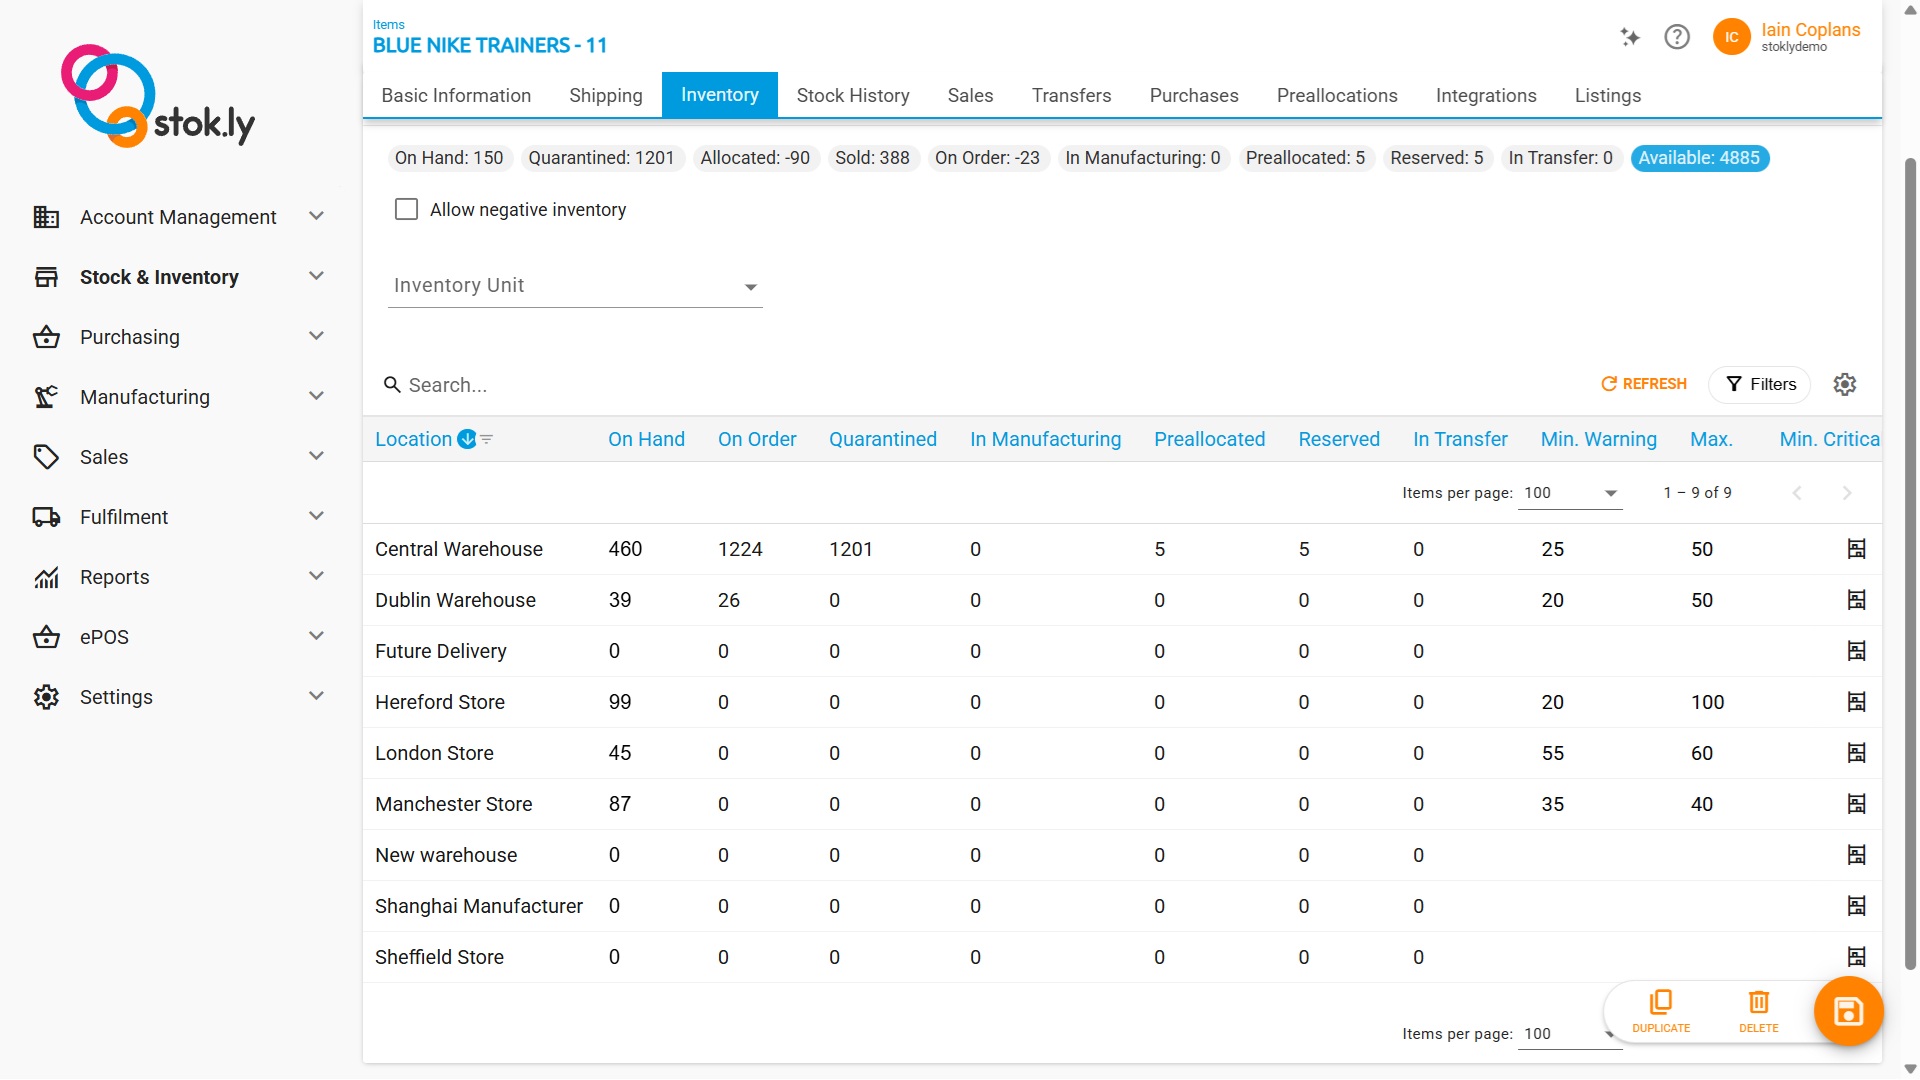Open the help question mark icon
This screenshot has height=1080, width=1920.
(1677, 37)
